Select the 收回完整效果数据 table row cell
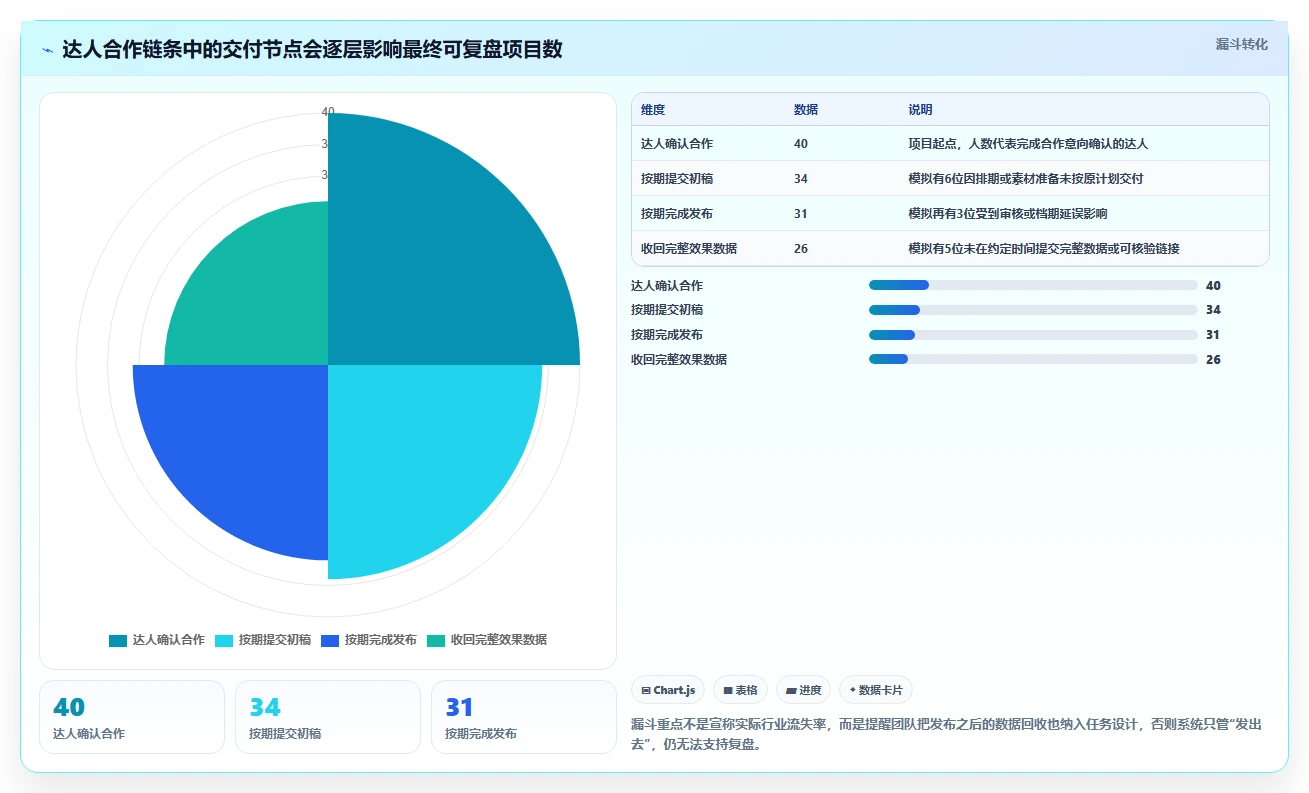Image resolution: width=1309 pixels, height=793 pixels. [689, 249]
